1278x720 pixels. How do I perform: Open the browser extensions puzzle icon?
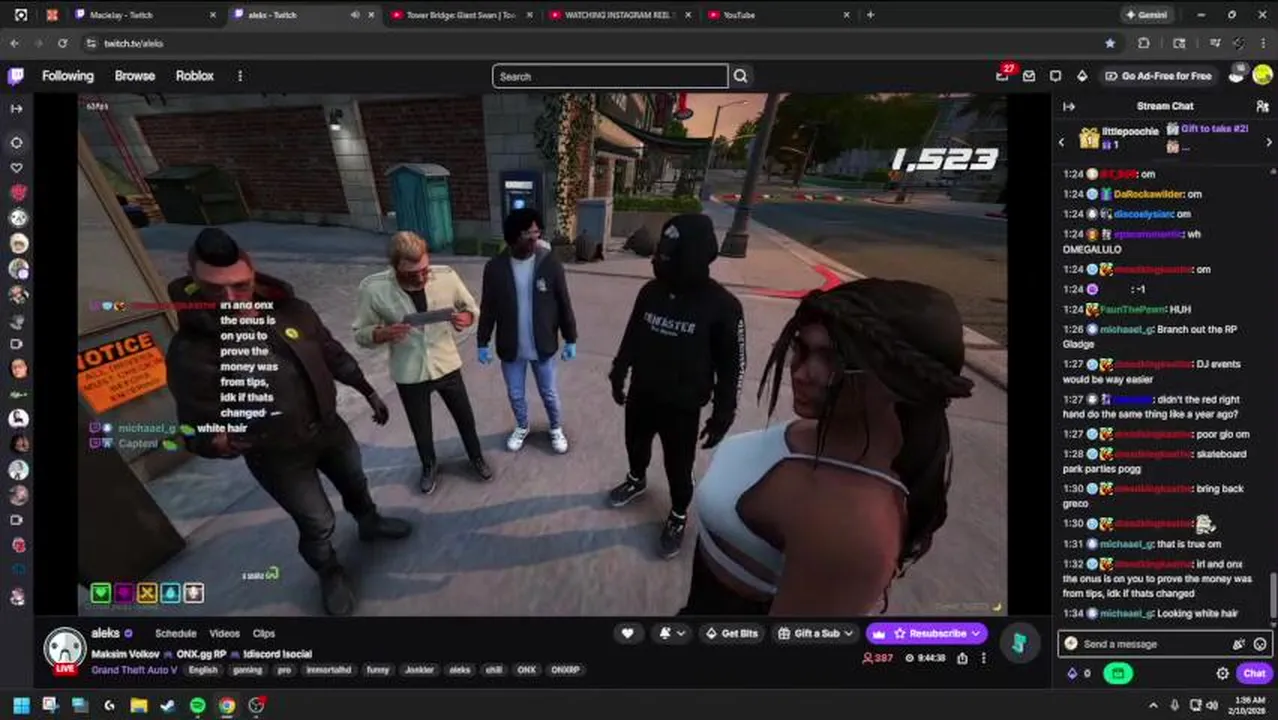[x=1144, y=43]
